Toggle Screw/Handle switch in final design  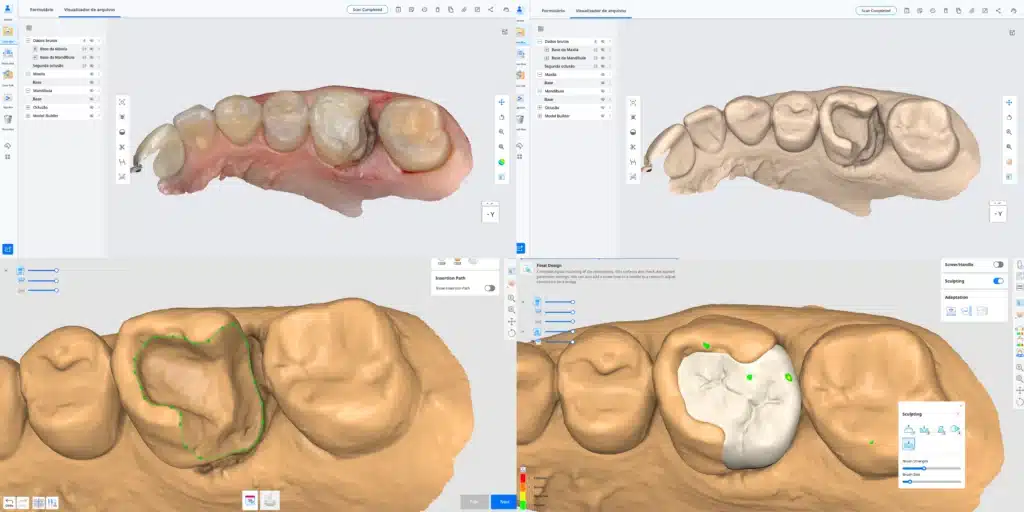pyautogui.click(x=999, y=264)
